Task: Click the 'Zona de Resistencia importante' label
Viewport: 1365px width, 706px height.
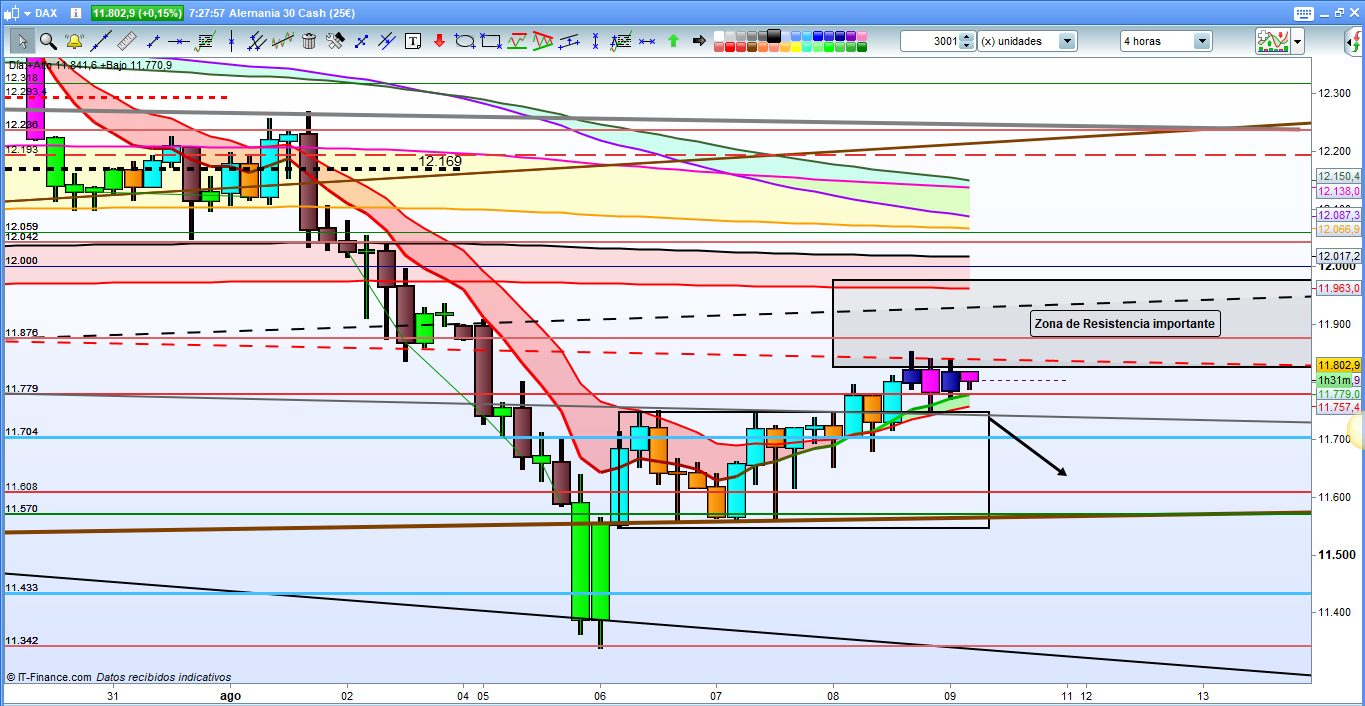Action: [x=1124, y=324]
